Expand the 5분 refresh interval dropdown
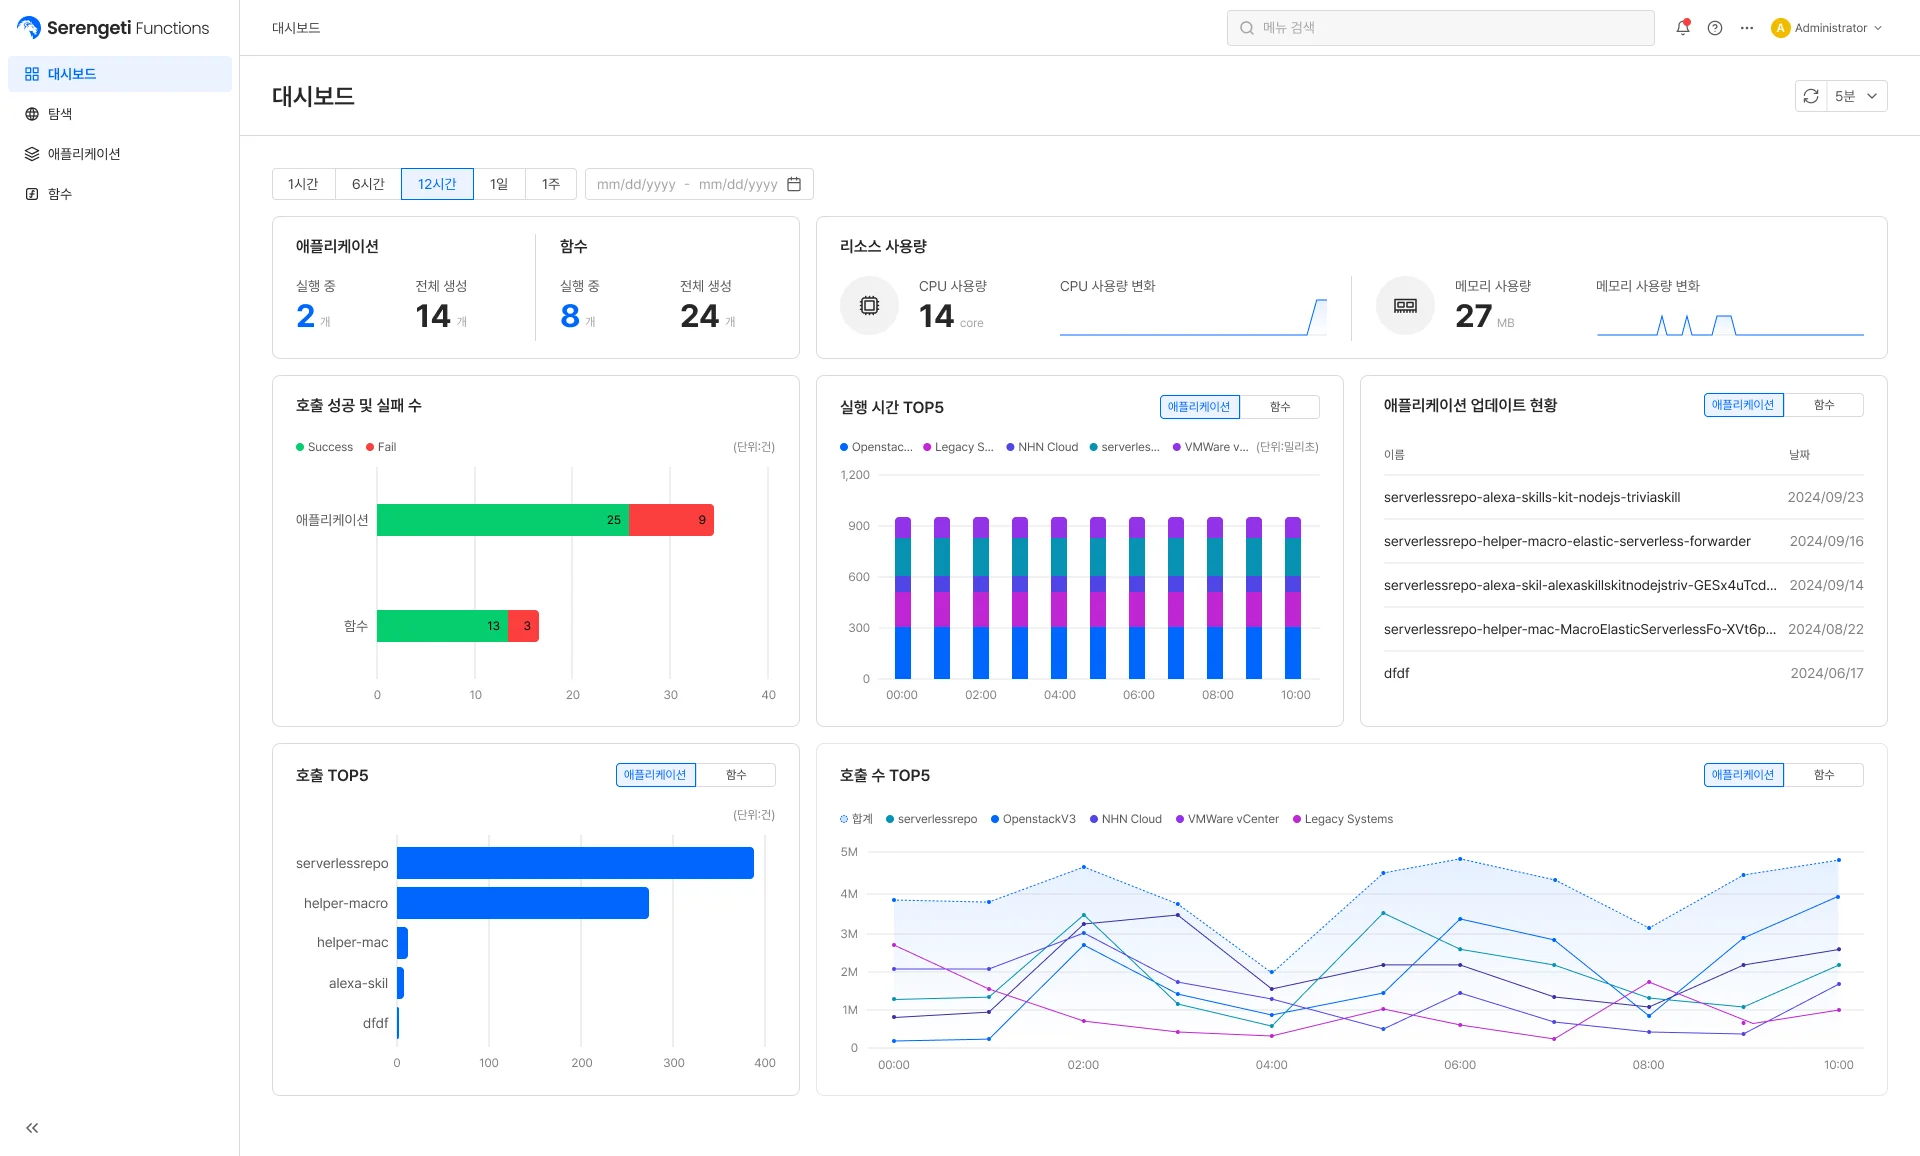1920x1156 pixels. (1857, 96)
